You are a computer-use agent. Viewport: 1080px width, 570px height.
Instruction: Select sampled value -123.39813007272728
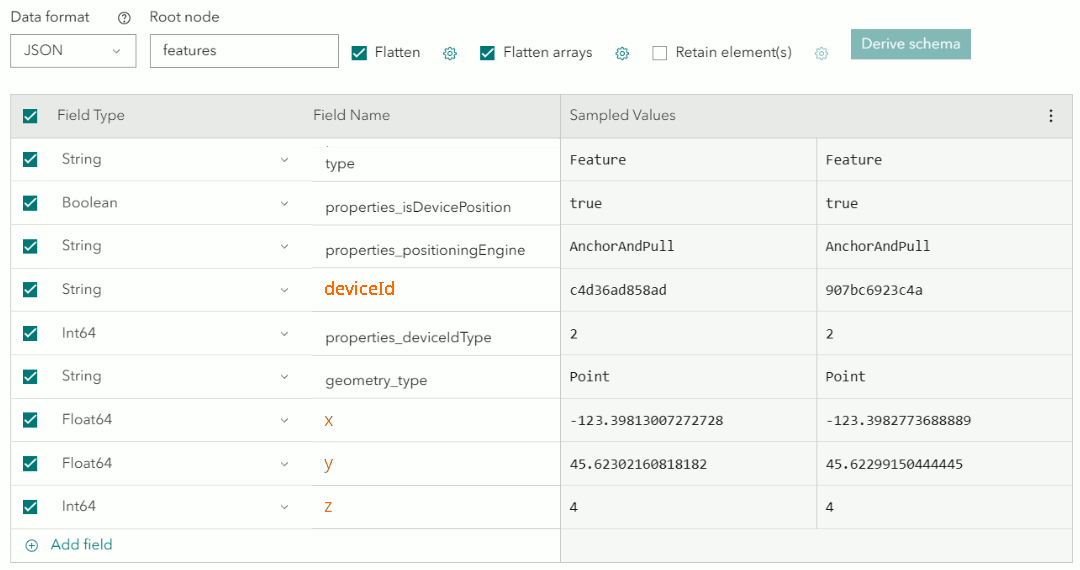point(646,421)
